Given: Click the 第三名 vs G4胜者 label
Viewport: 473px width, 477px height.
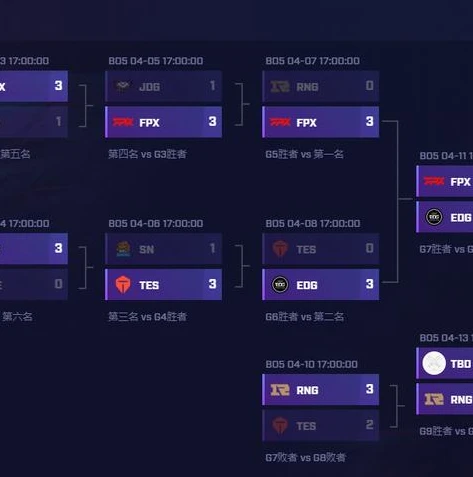Looking at the screenshot, I should [x=148, y=316].
